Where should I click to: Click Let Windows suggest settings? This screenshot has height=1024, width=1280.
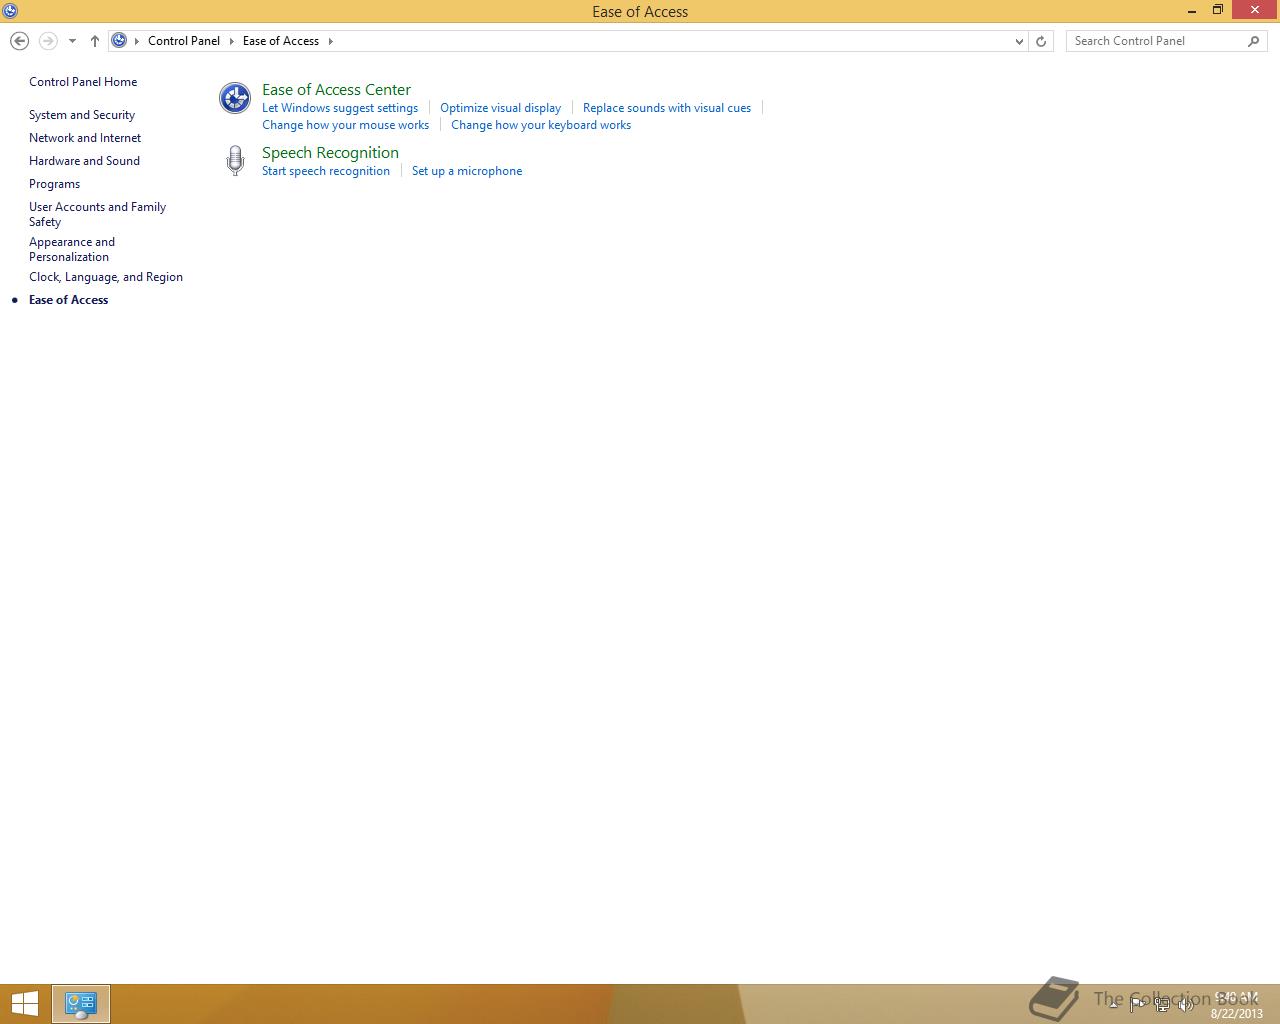340,108
